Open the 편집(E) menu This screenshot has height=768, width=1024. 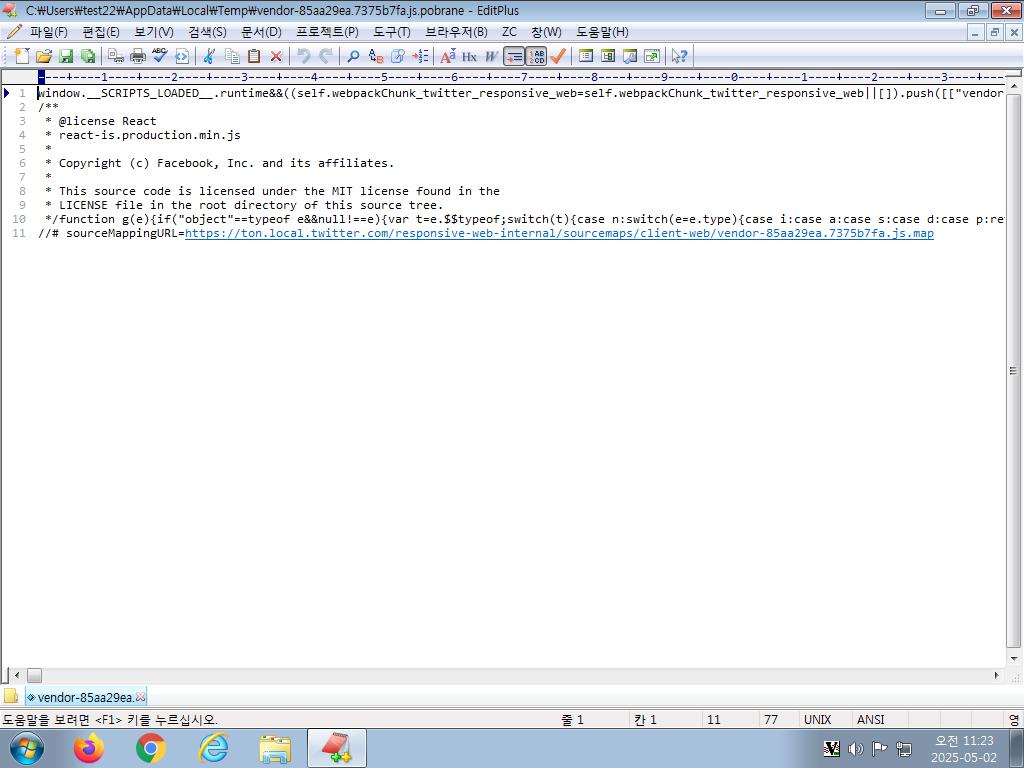point(101,32)
